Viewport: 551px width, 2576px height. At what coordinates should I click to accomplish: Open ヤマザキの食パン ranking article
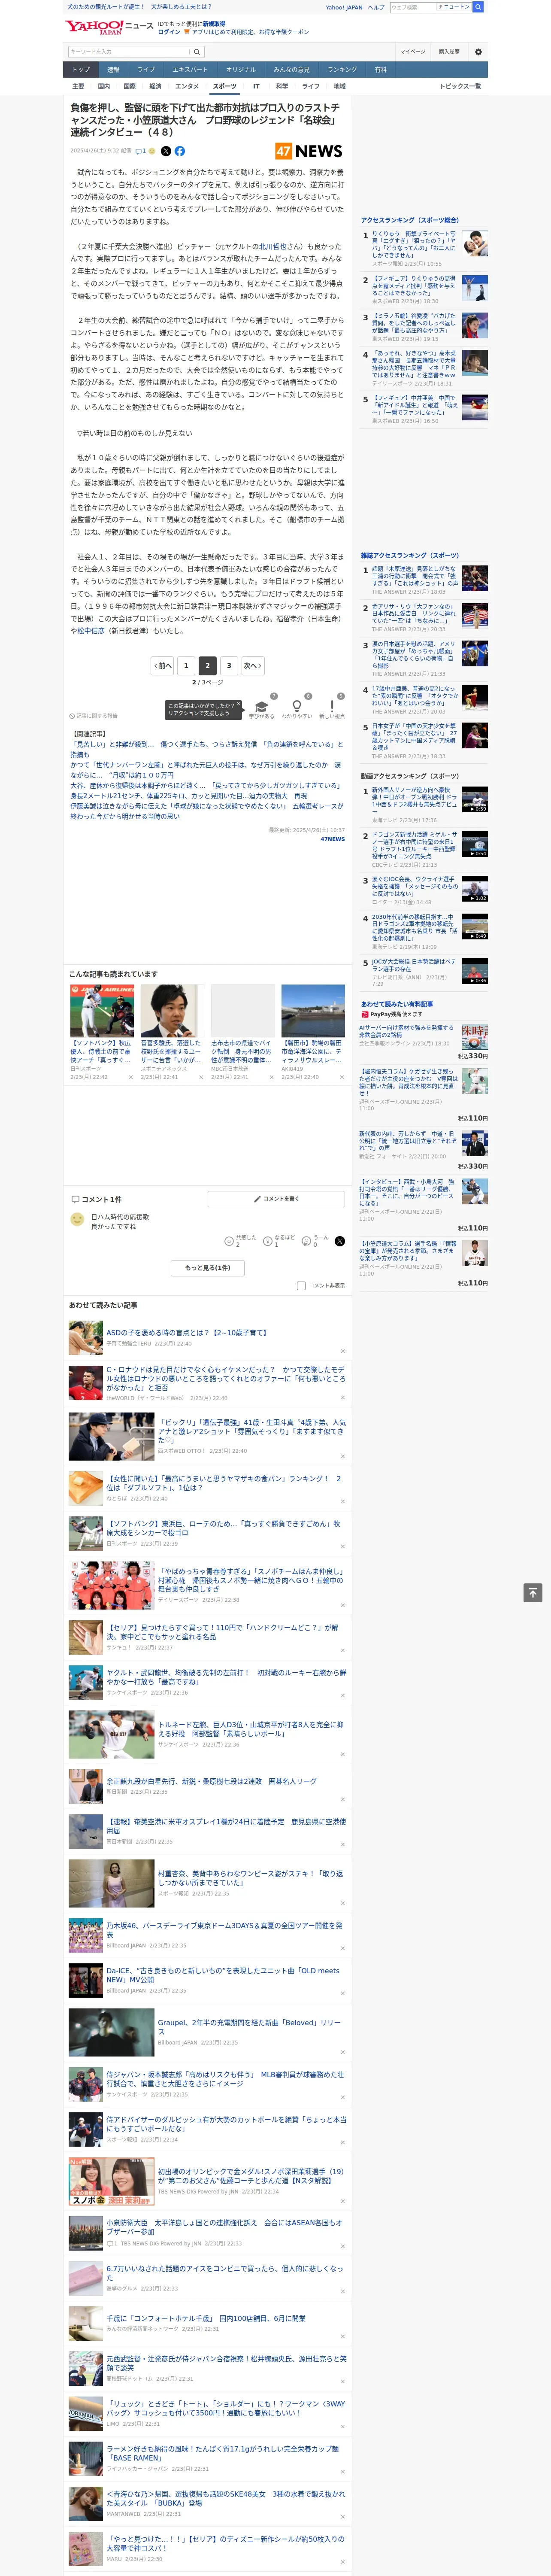coord(224,1482)
